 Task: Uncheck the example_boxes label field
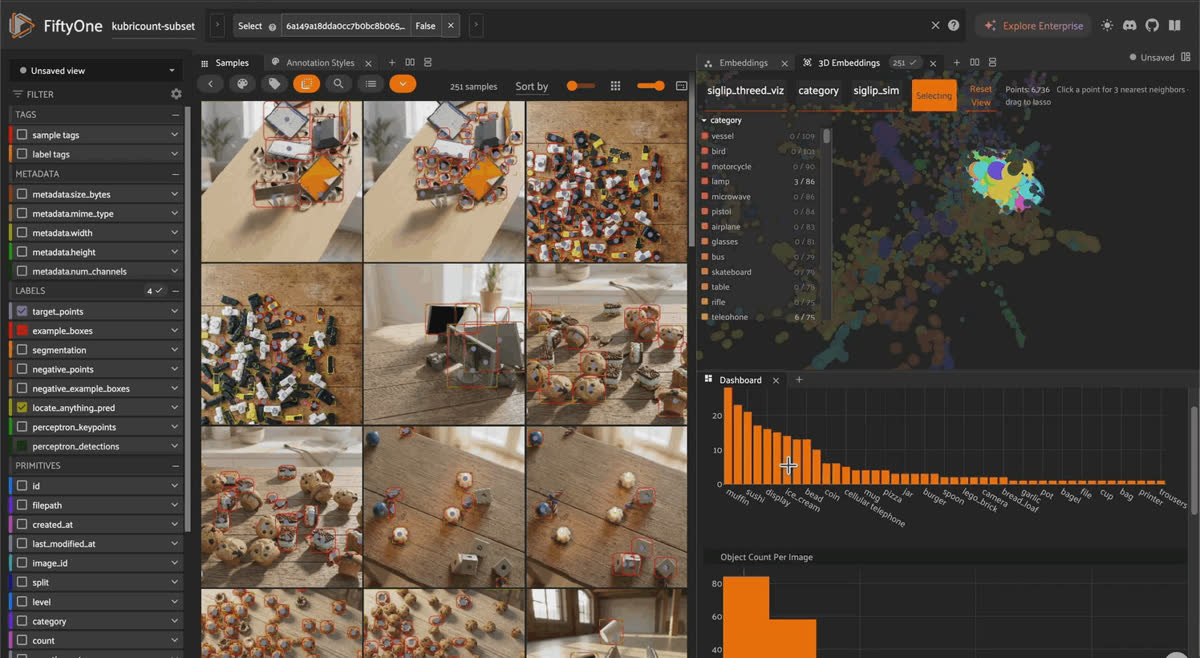point(22,330)
